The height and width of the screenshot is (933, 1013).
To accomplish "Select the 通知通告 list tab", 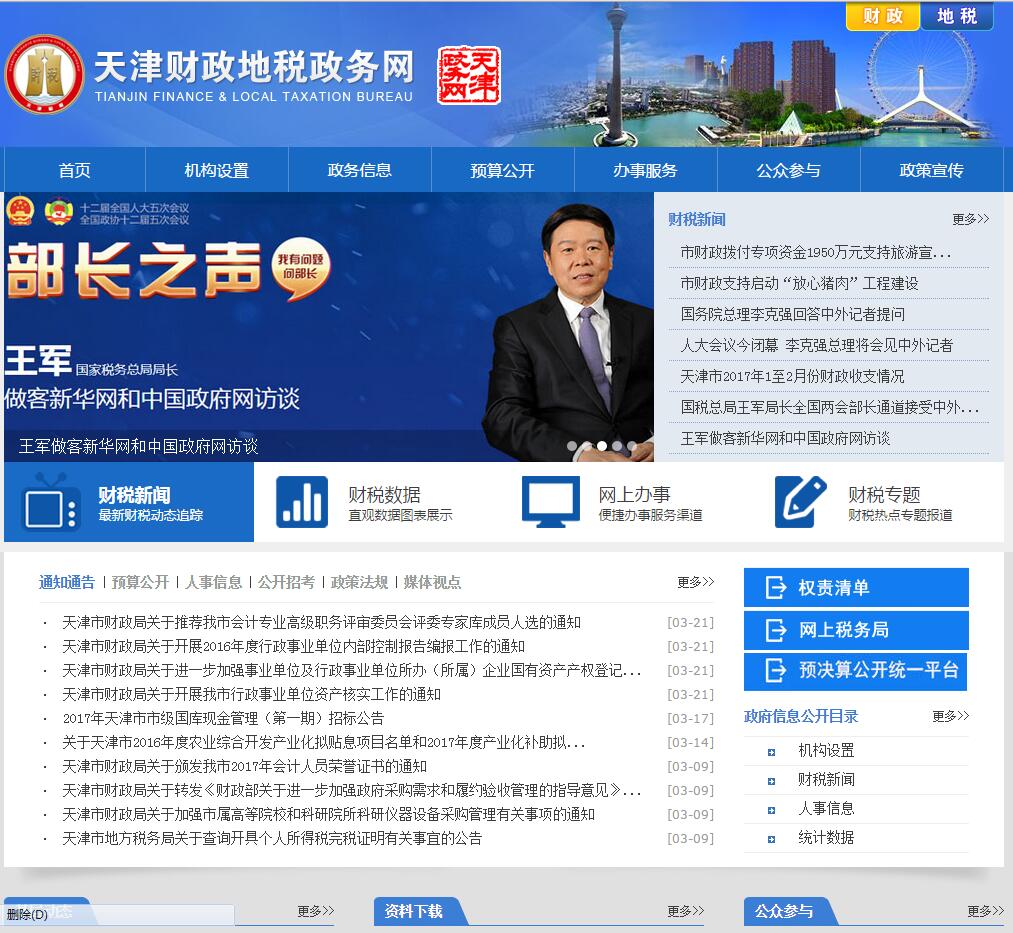I will (67, 582).
